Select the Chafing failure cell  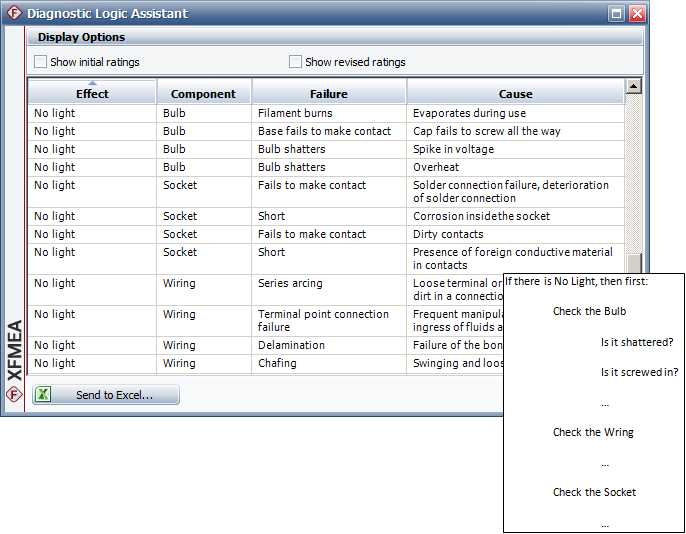click(277, 363)
